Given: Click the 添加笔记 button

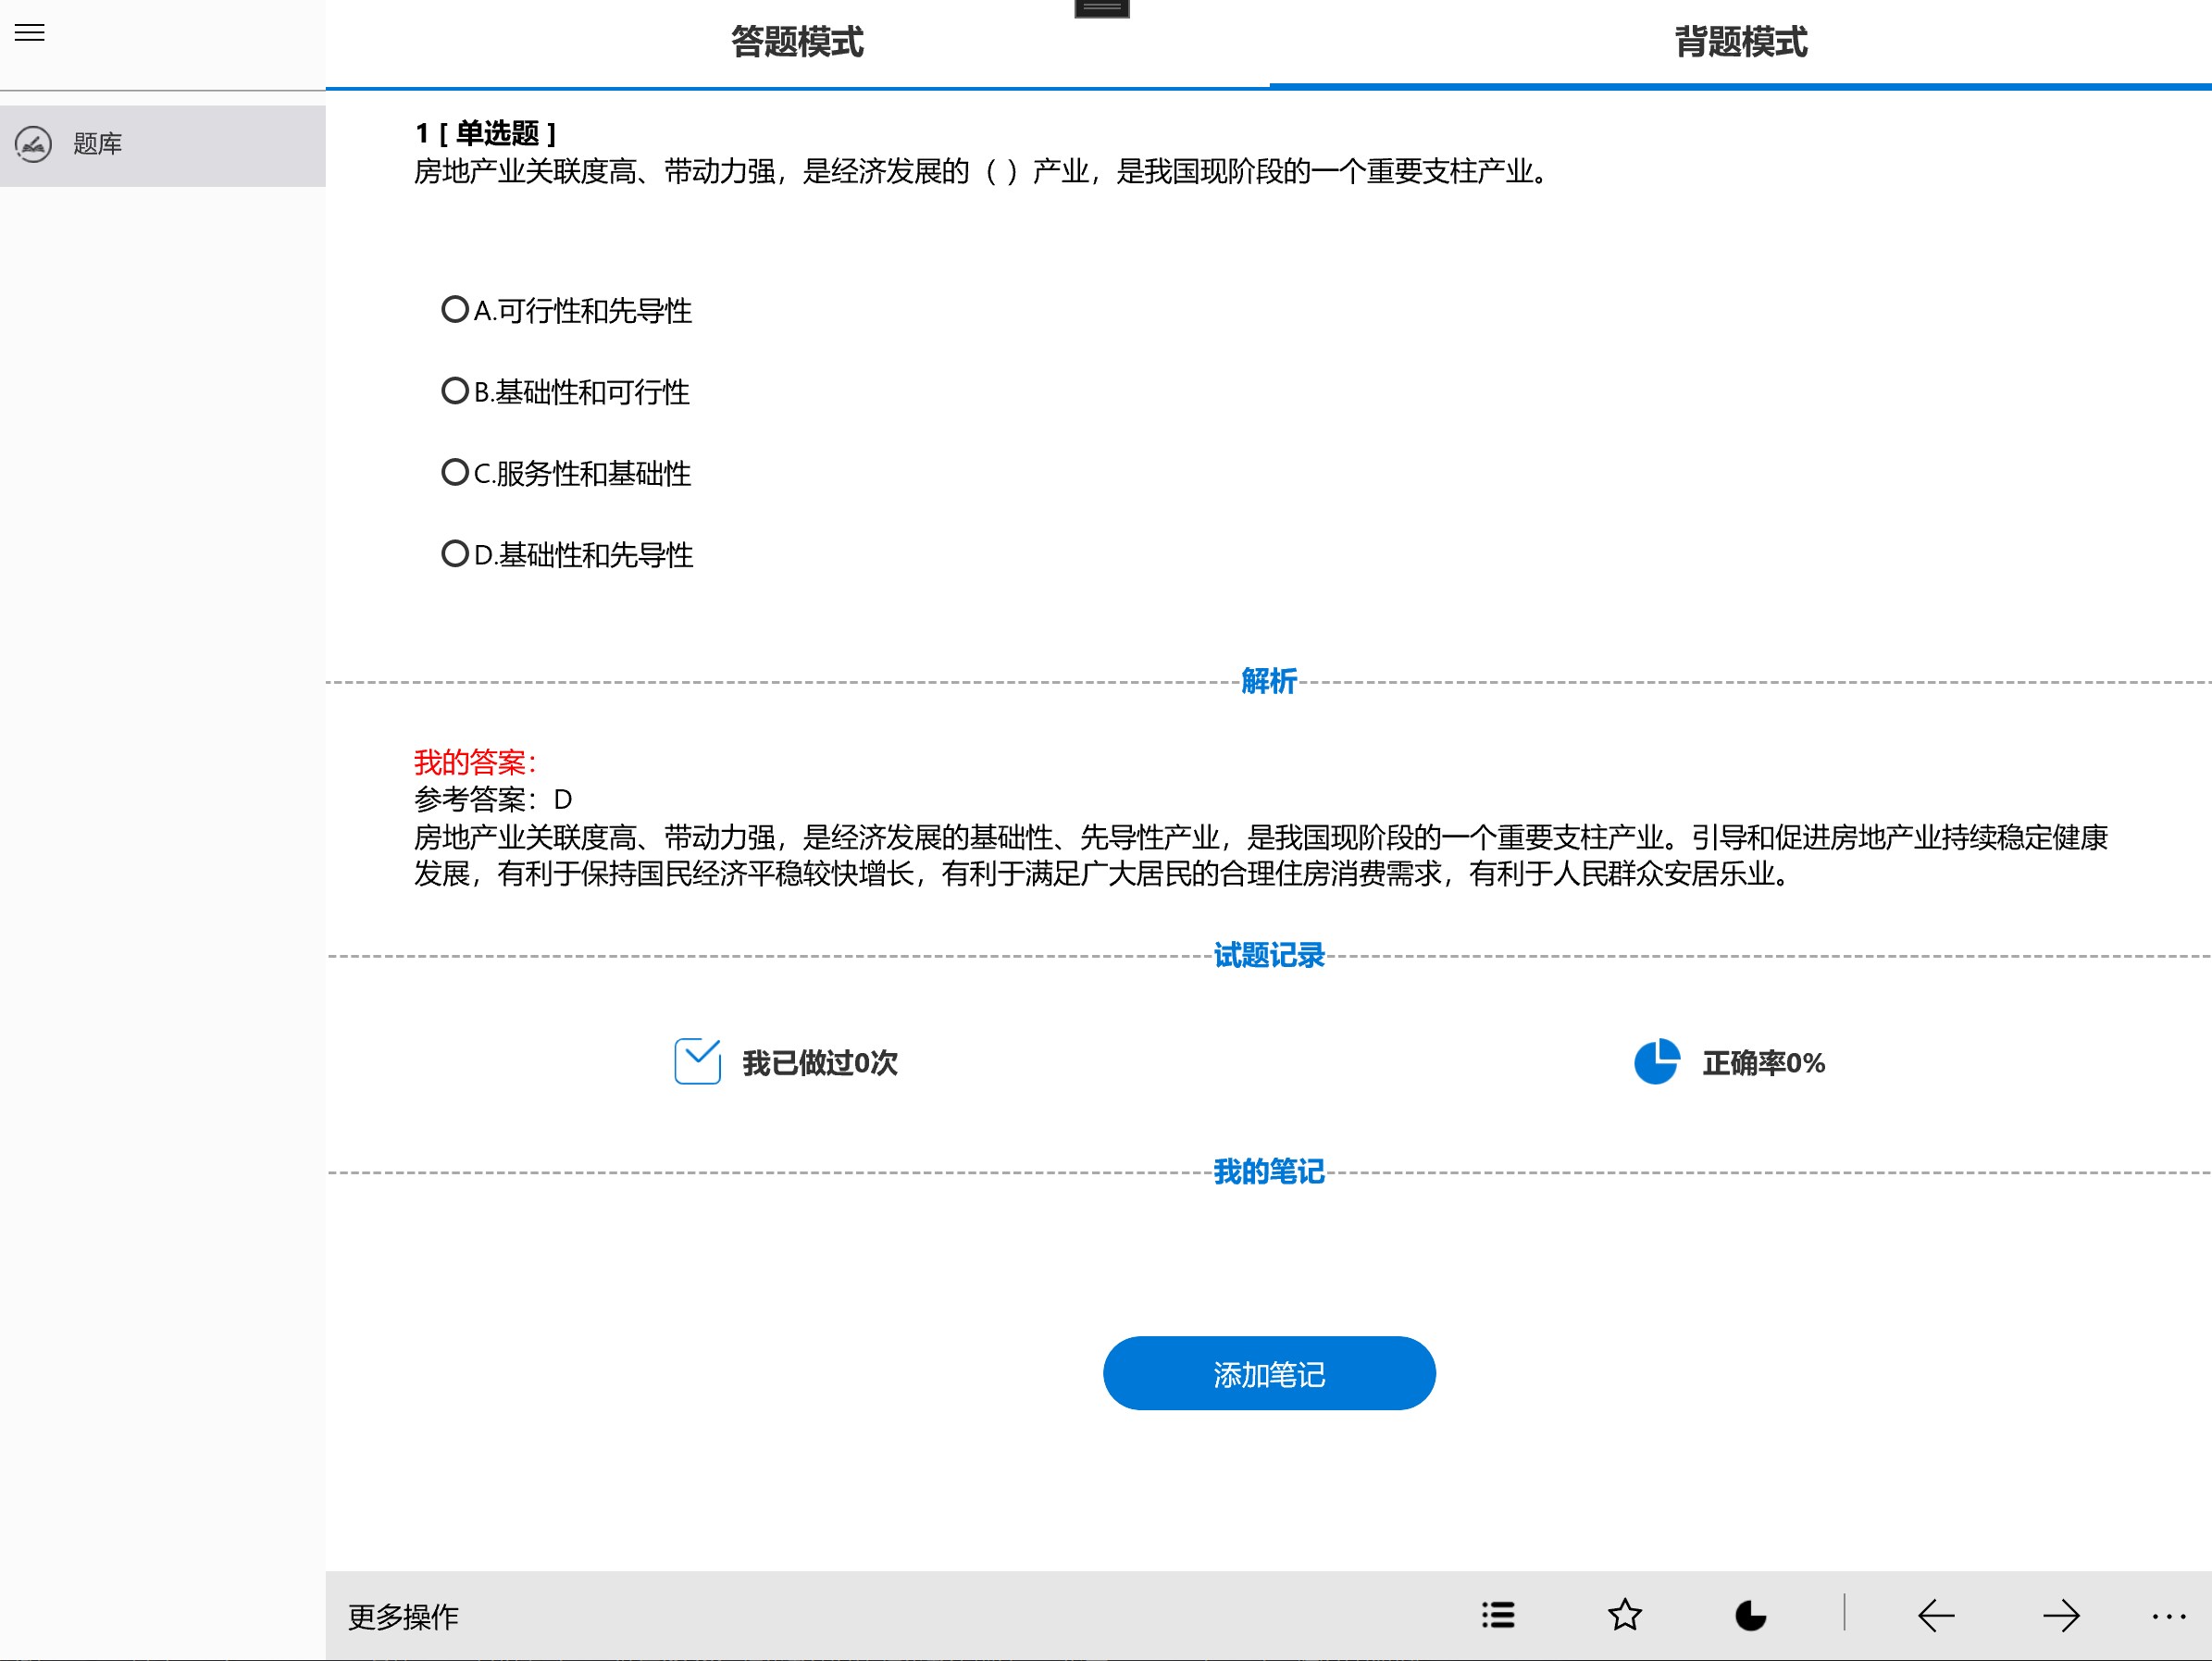Looking at the screenshot, I should [1268, 1374].
